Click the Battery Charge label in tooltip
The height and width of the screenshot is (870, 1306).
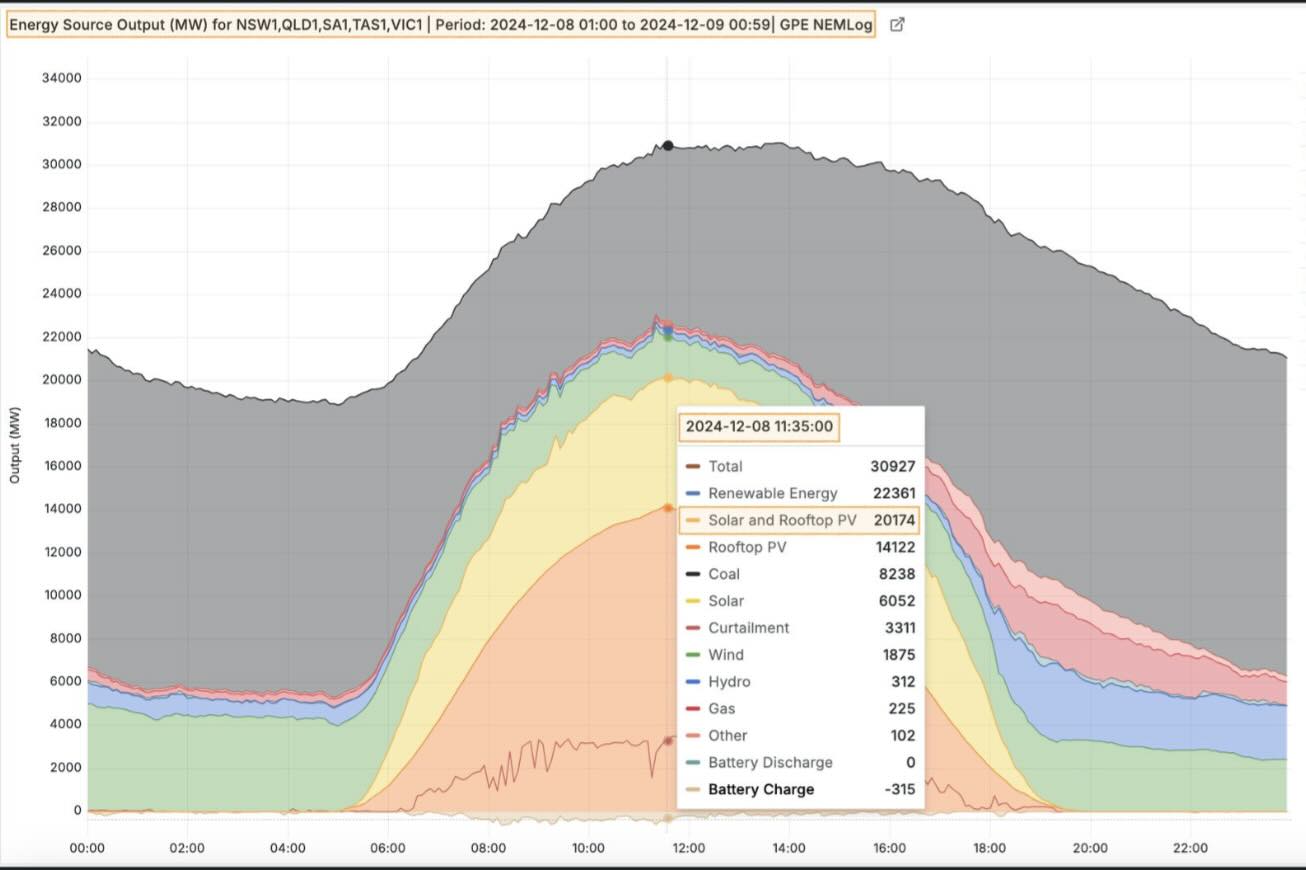coord(761,790)
